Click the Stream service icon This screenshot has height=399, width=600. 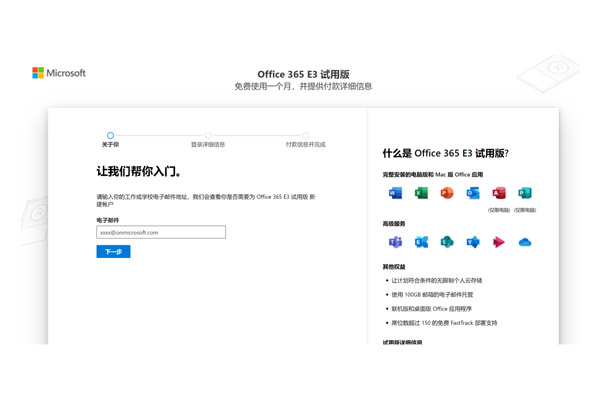499,242
